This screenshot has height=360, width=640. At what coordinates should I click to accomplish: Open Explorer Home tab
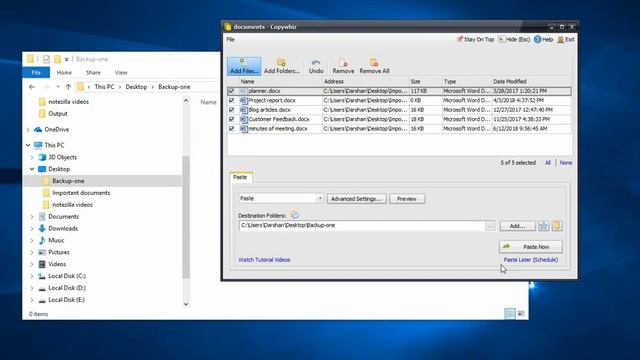point(64,73)
